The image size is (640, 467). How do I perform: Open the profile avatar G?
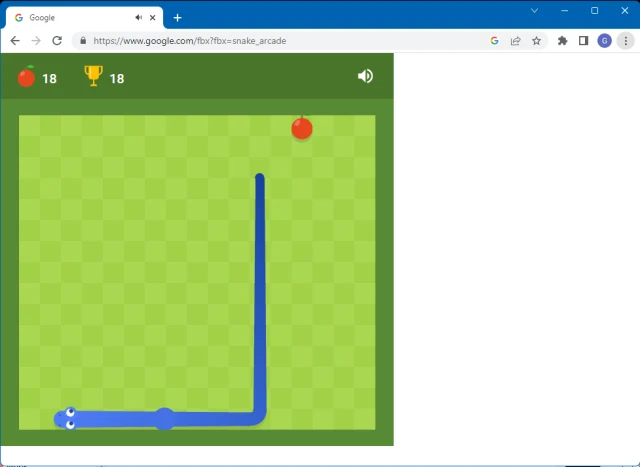point(604,40)
